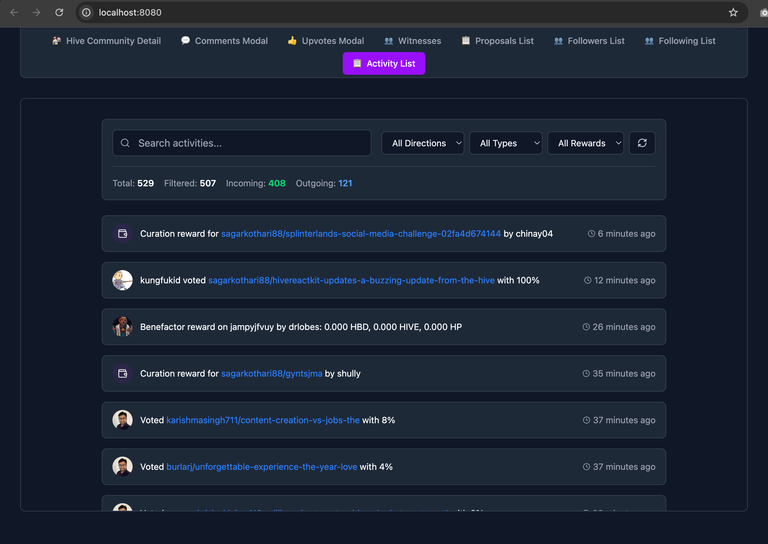Click the avatar on the Benefactor reward row
Viewport: 768px width, 544px height.
(x=122, y=327)
